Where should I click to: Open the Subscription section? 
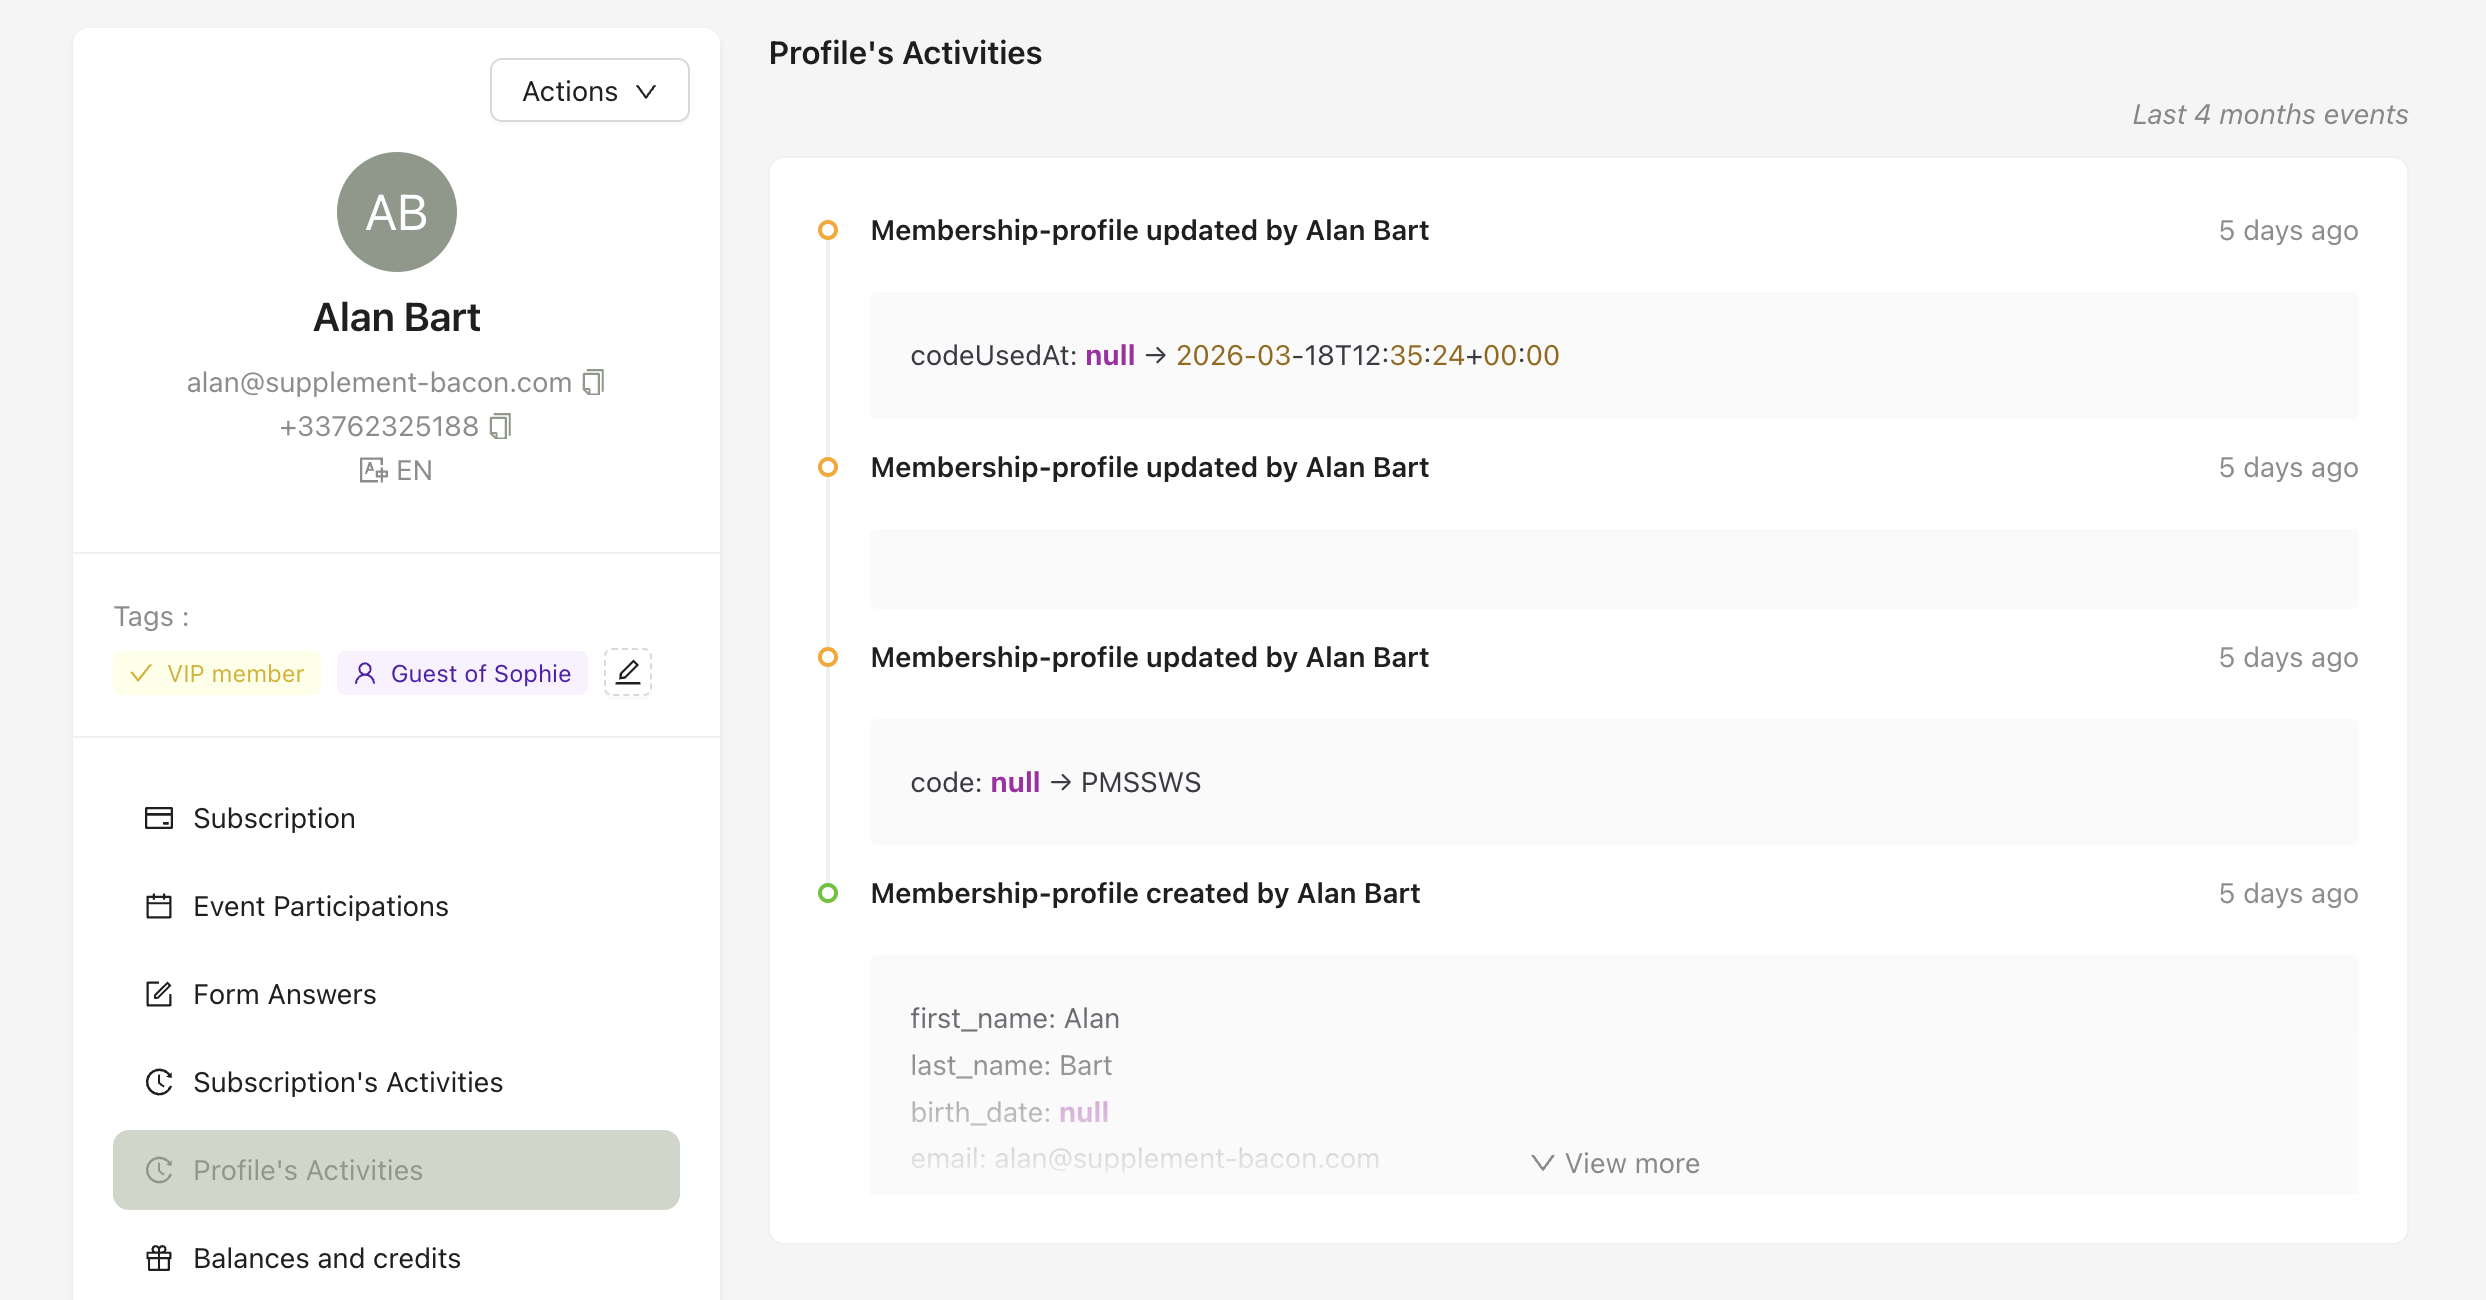pos(274,818)
